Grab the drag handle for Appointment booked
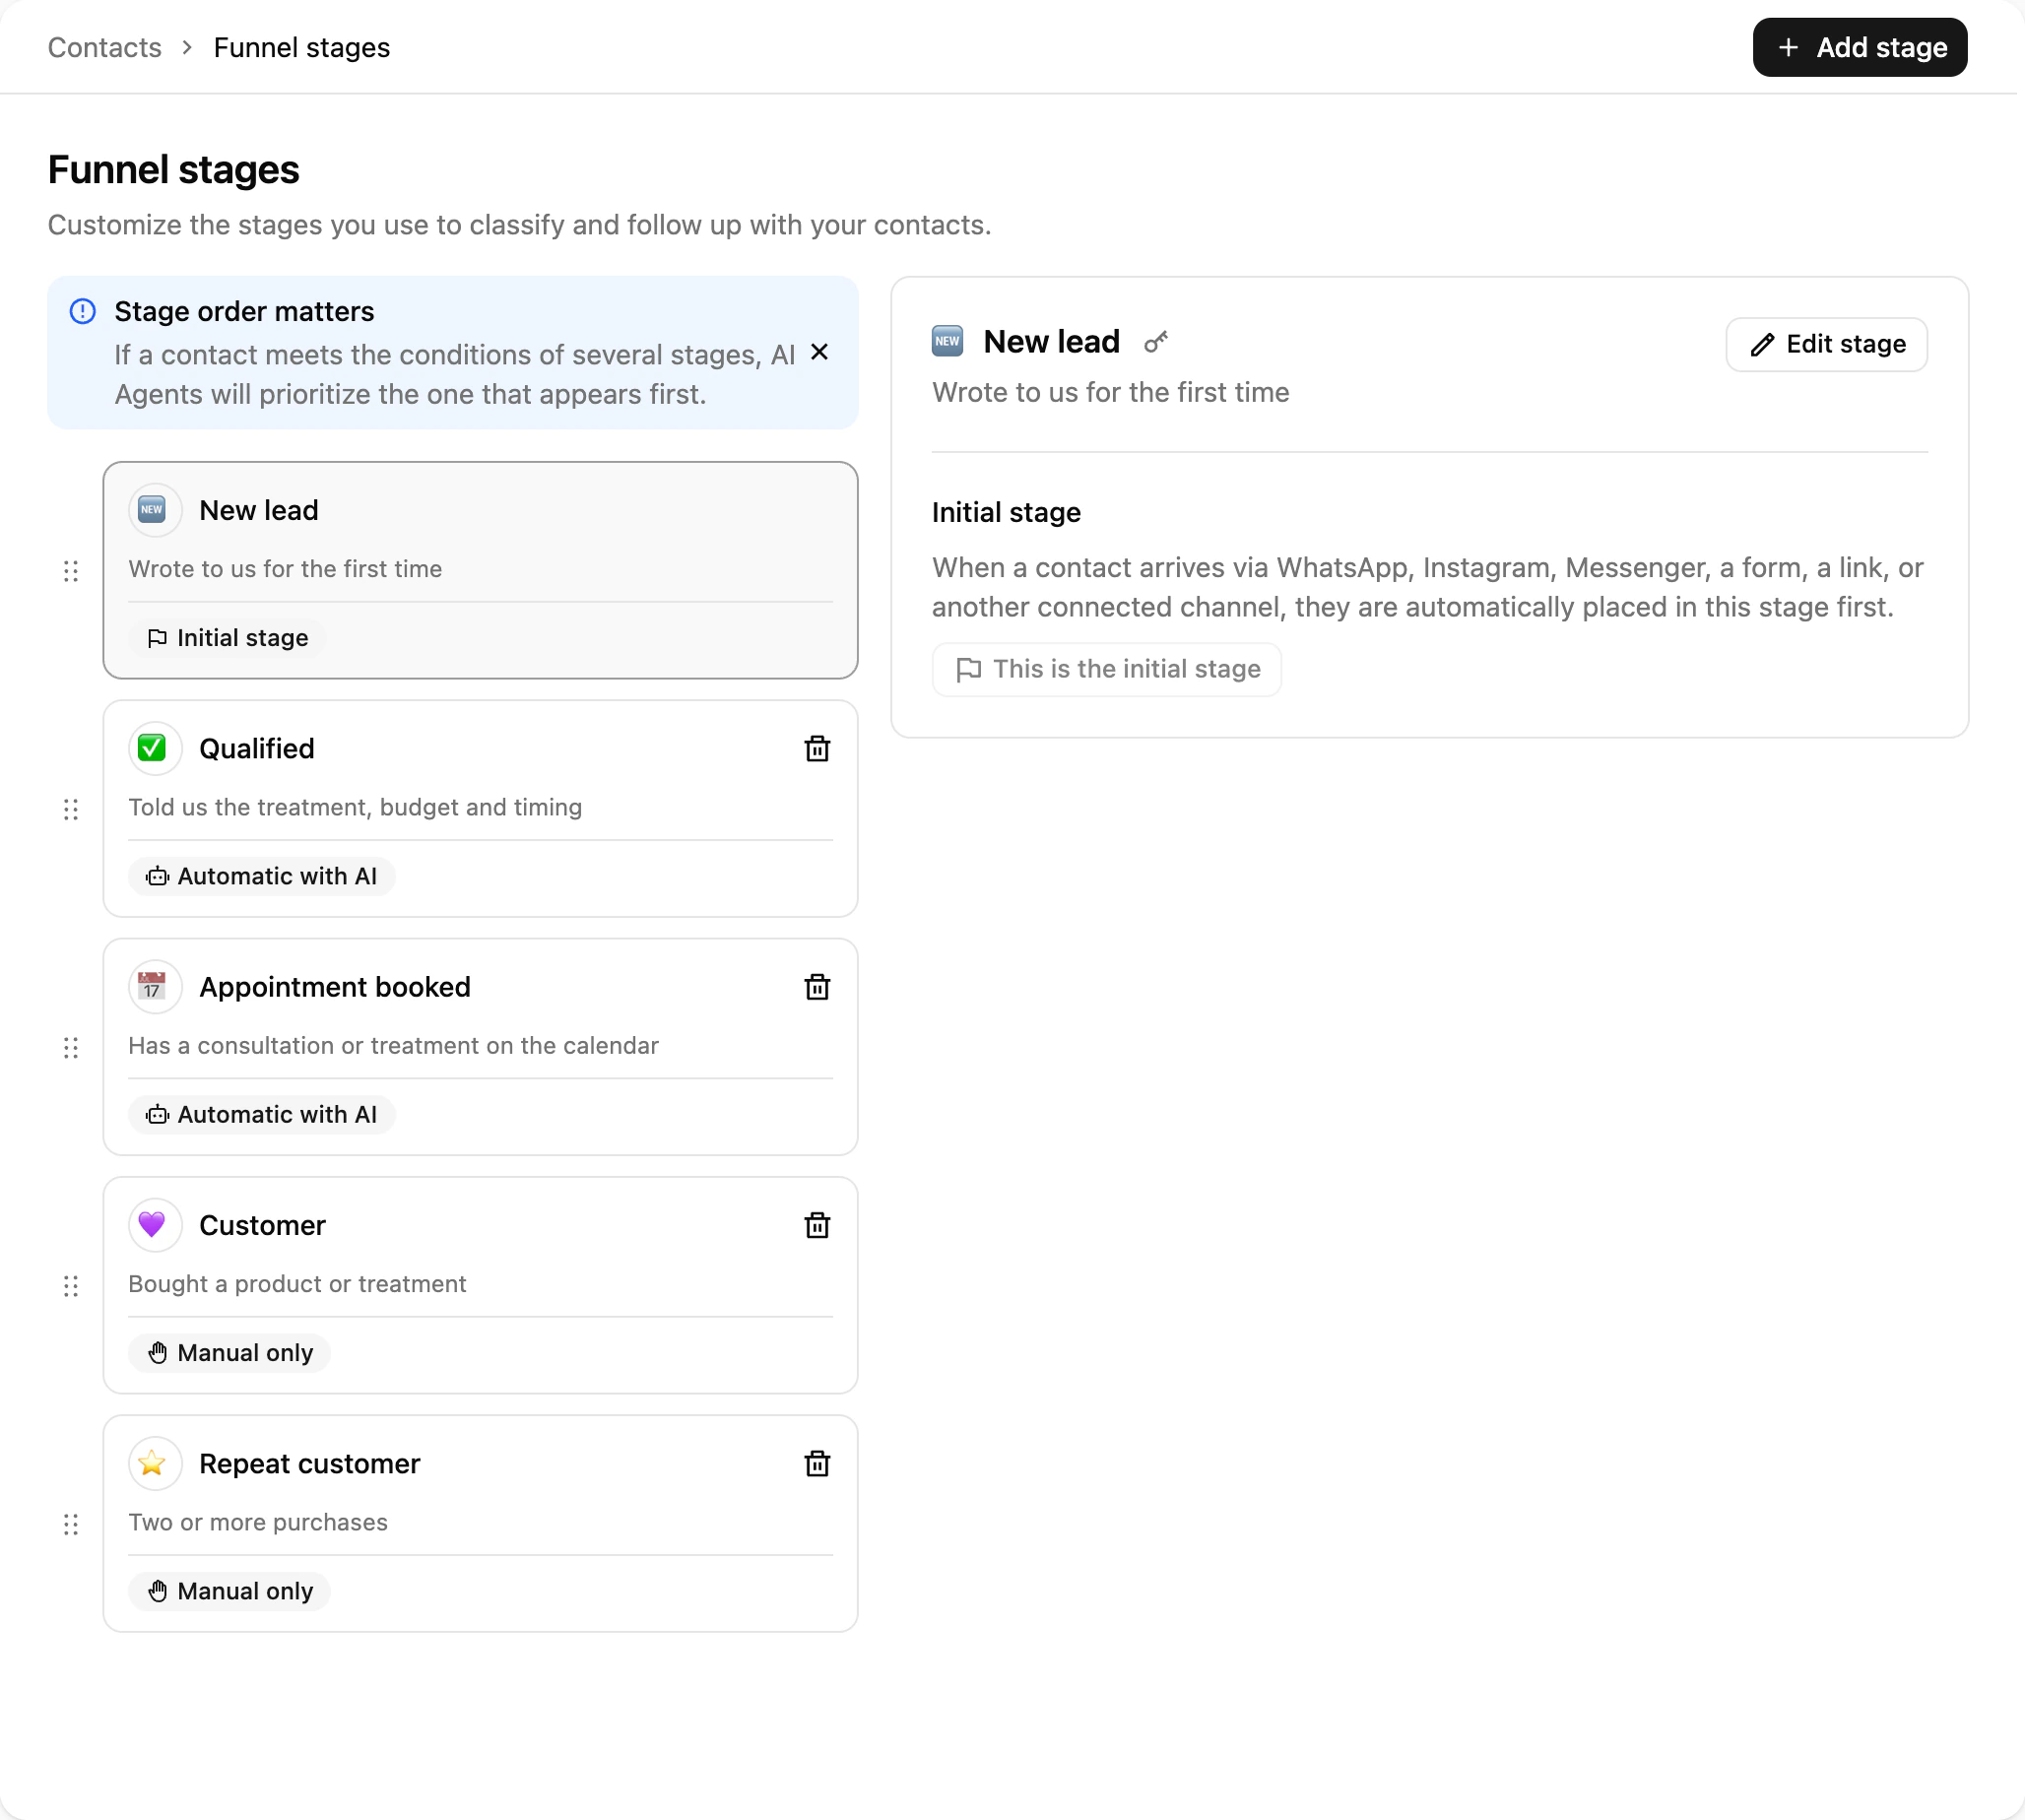 pyautogui.click(x=71, y=1048)
